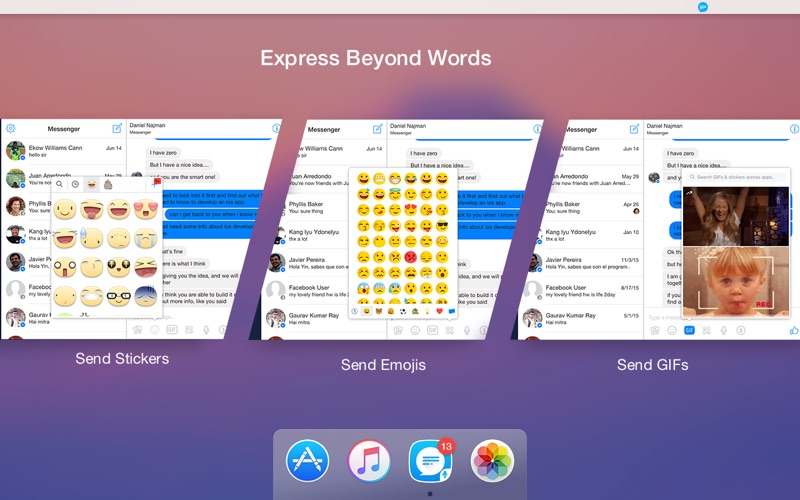Switch to flags emoji category
The width and height of the screenshot is (800, 500).
[x=452, y=311]
